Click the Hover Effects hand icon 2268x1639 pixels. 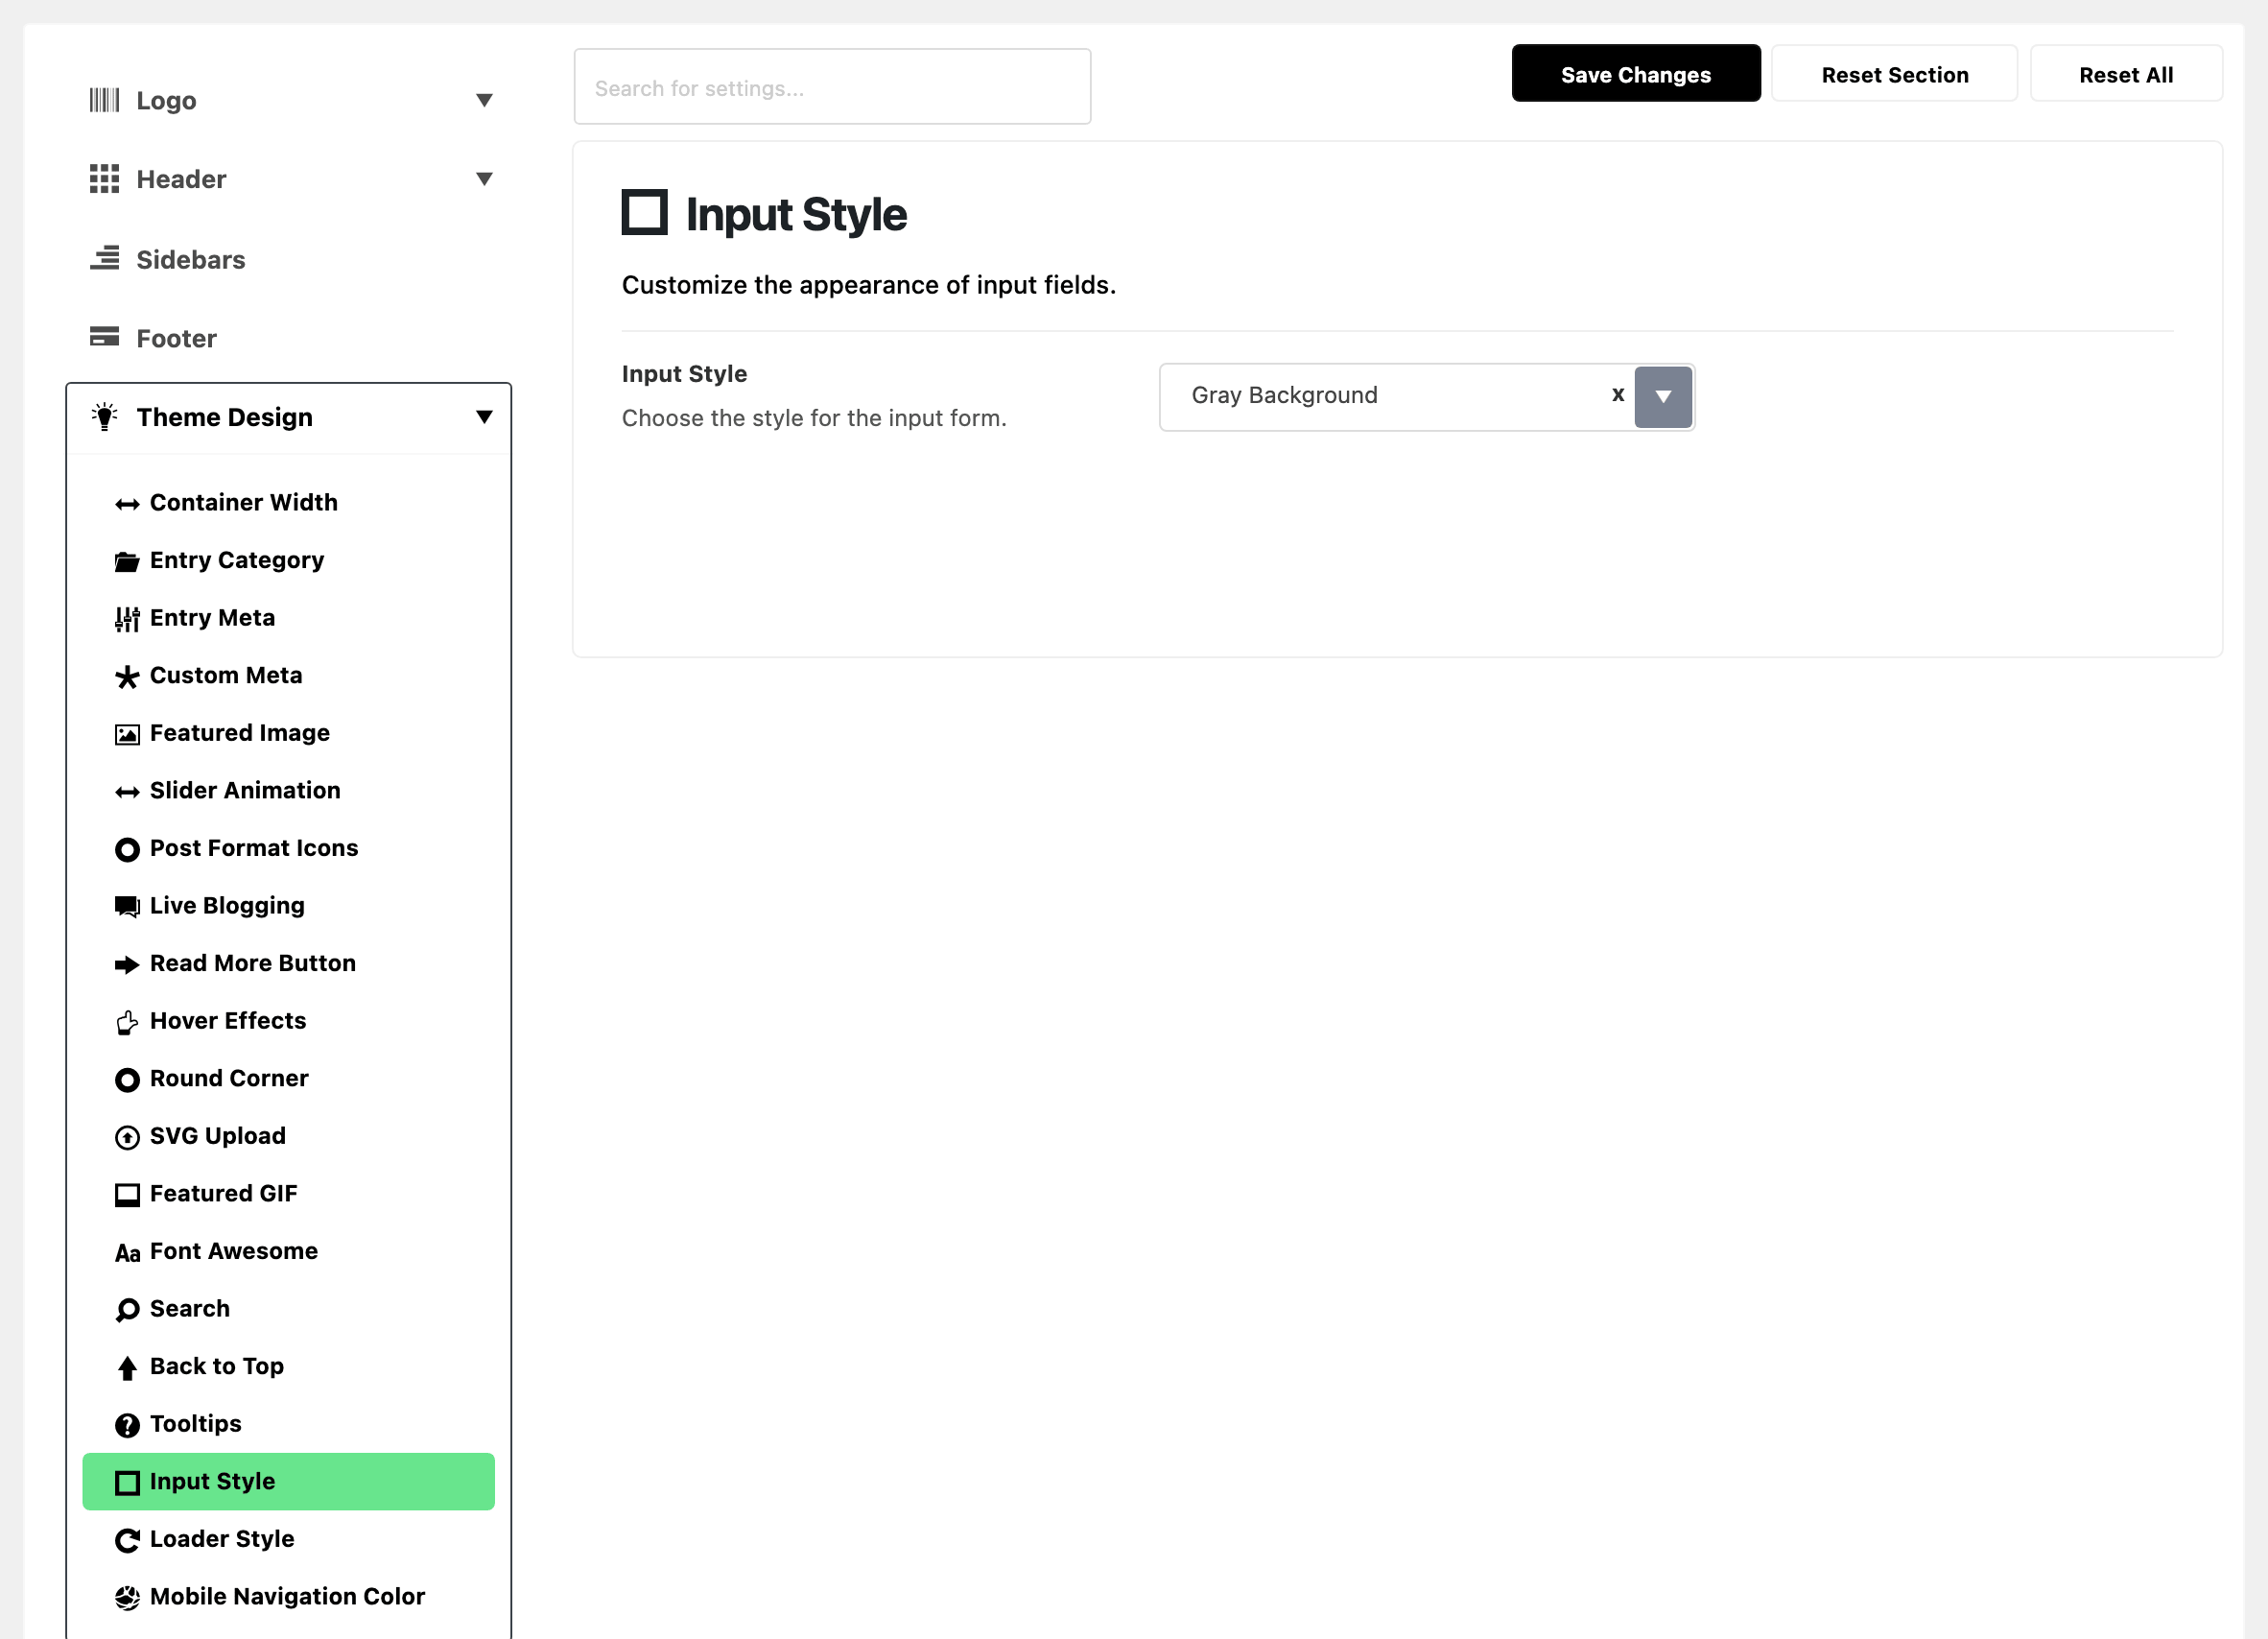coord(127,1022)
